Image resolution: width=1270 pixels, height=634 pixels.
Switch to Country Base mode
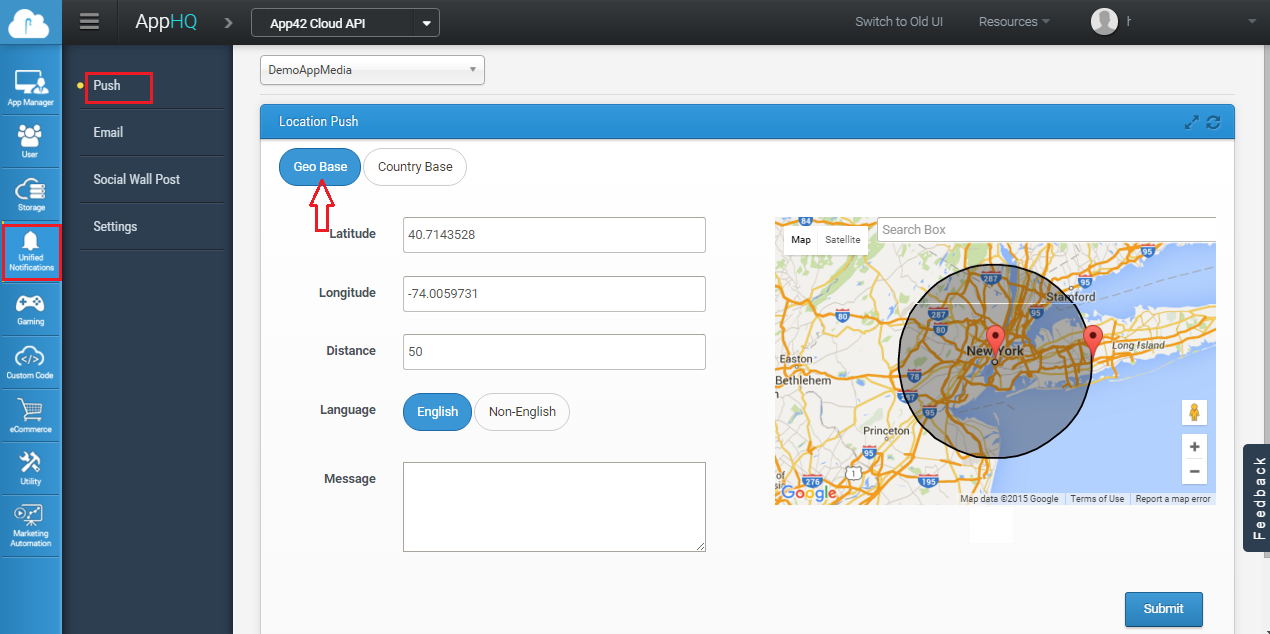coord(415,167)
